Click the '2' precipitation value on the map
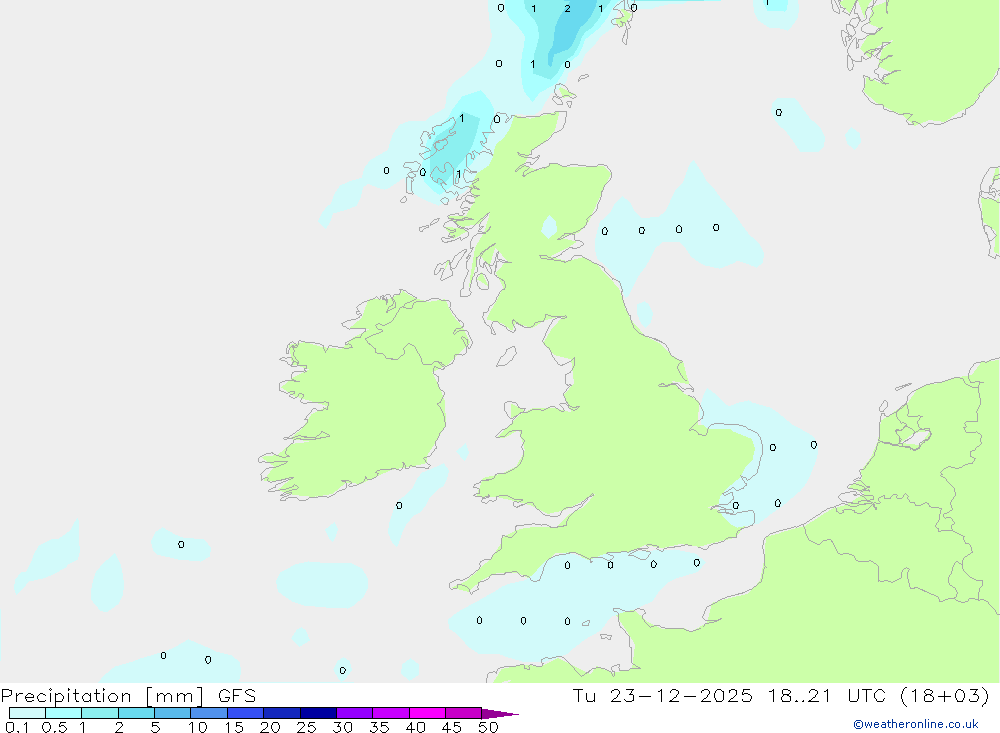This screenshot has width=1000, height=733. (568, 9)
